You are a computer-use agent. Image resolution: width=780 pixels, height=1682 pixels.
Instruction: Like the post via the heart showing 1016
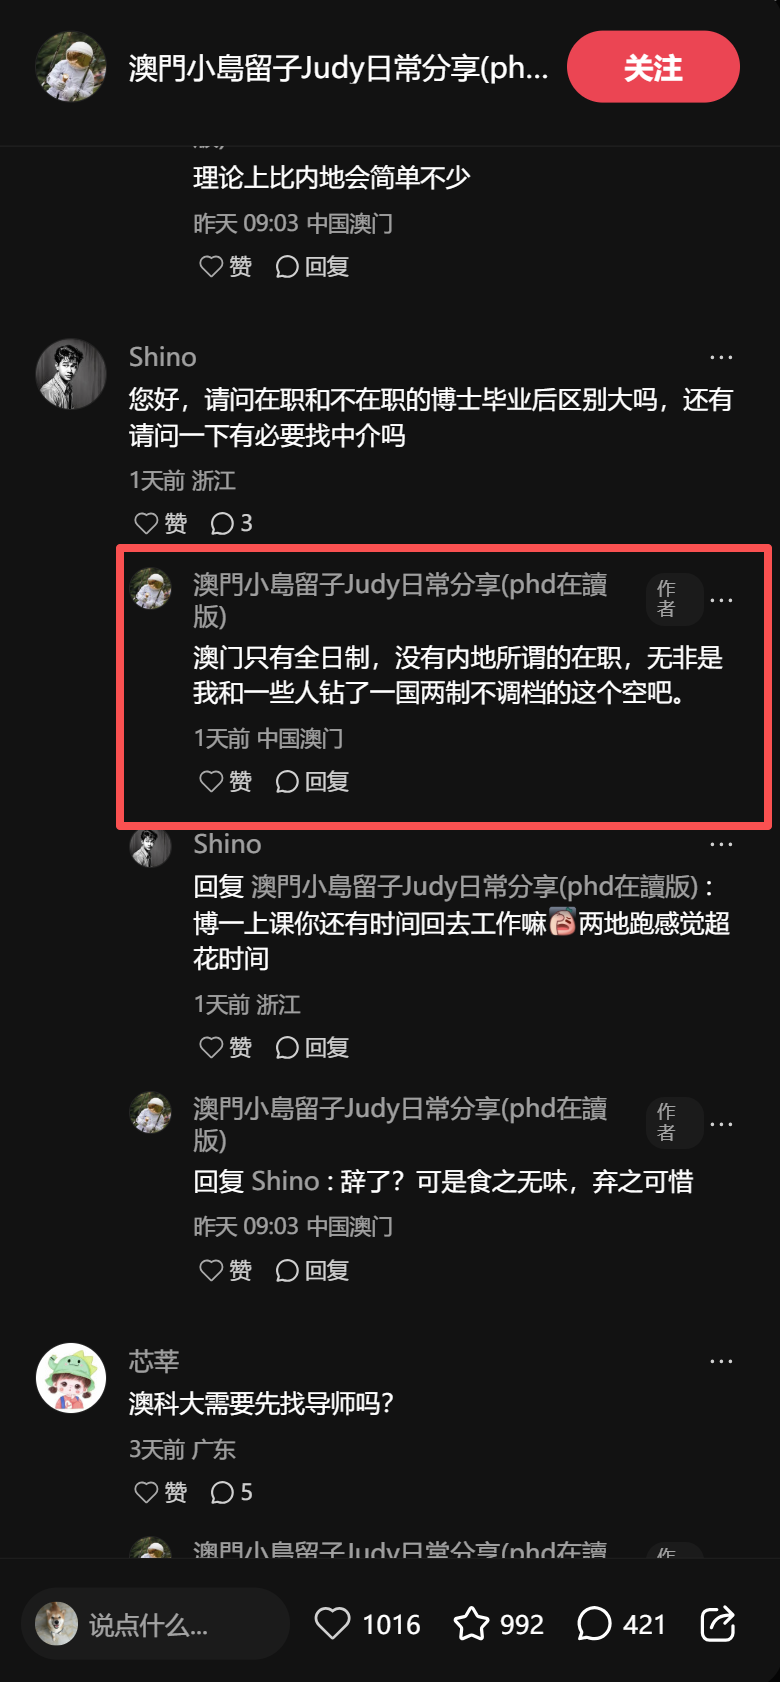(367, 1624)
